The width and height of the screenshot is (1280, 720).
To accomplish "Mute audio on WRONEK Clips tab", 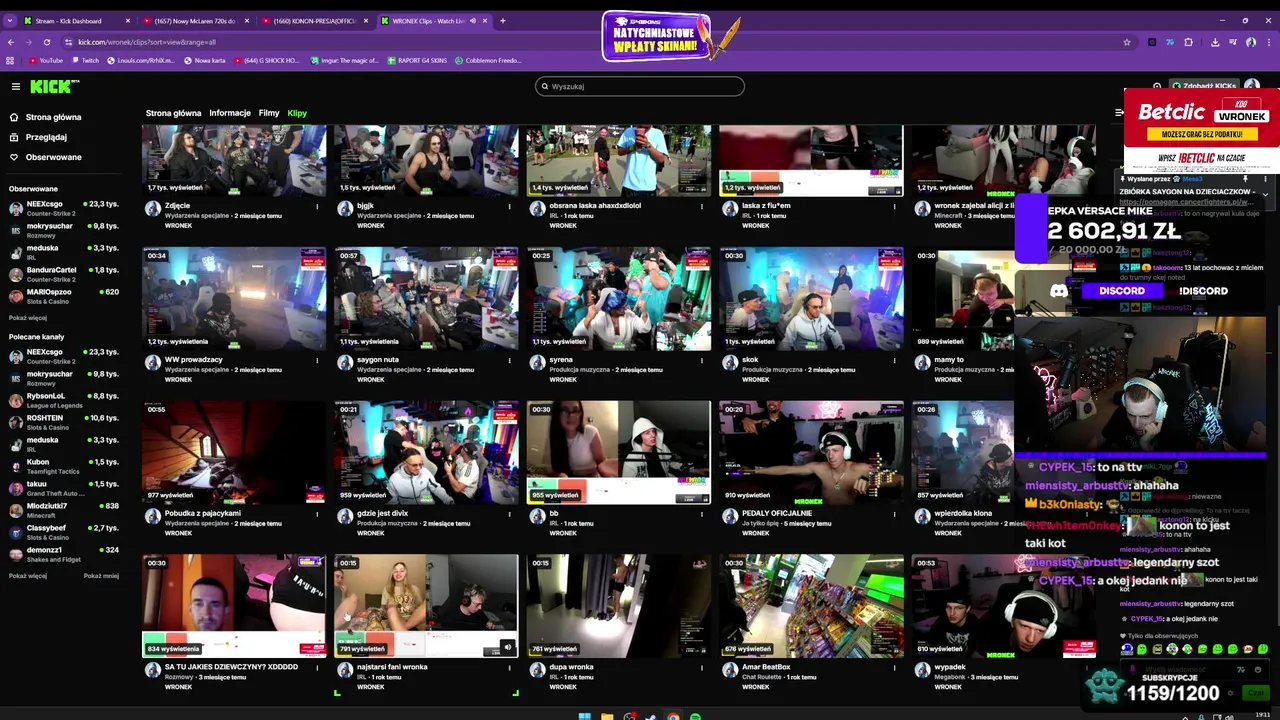I will 472,21.
